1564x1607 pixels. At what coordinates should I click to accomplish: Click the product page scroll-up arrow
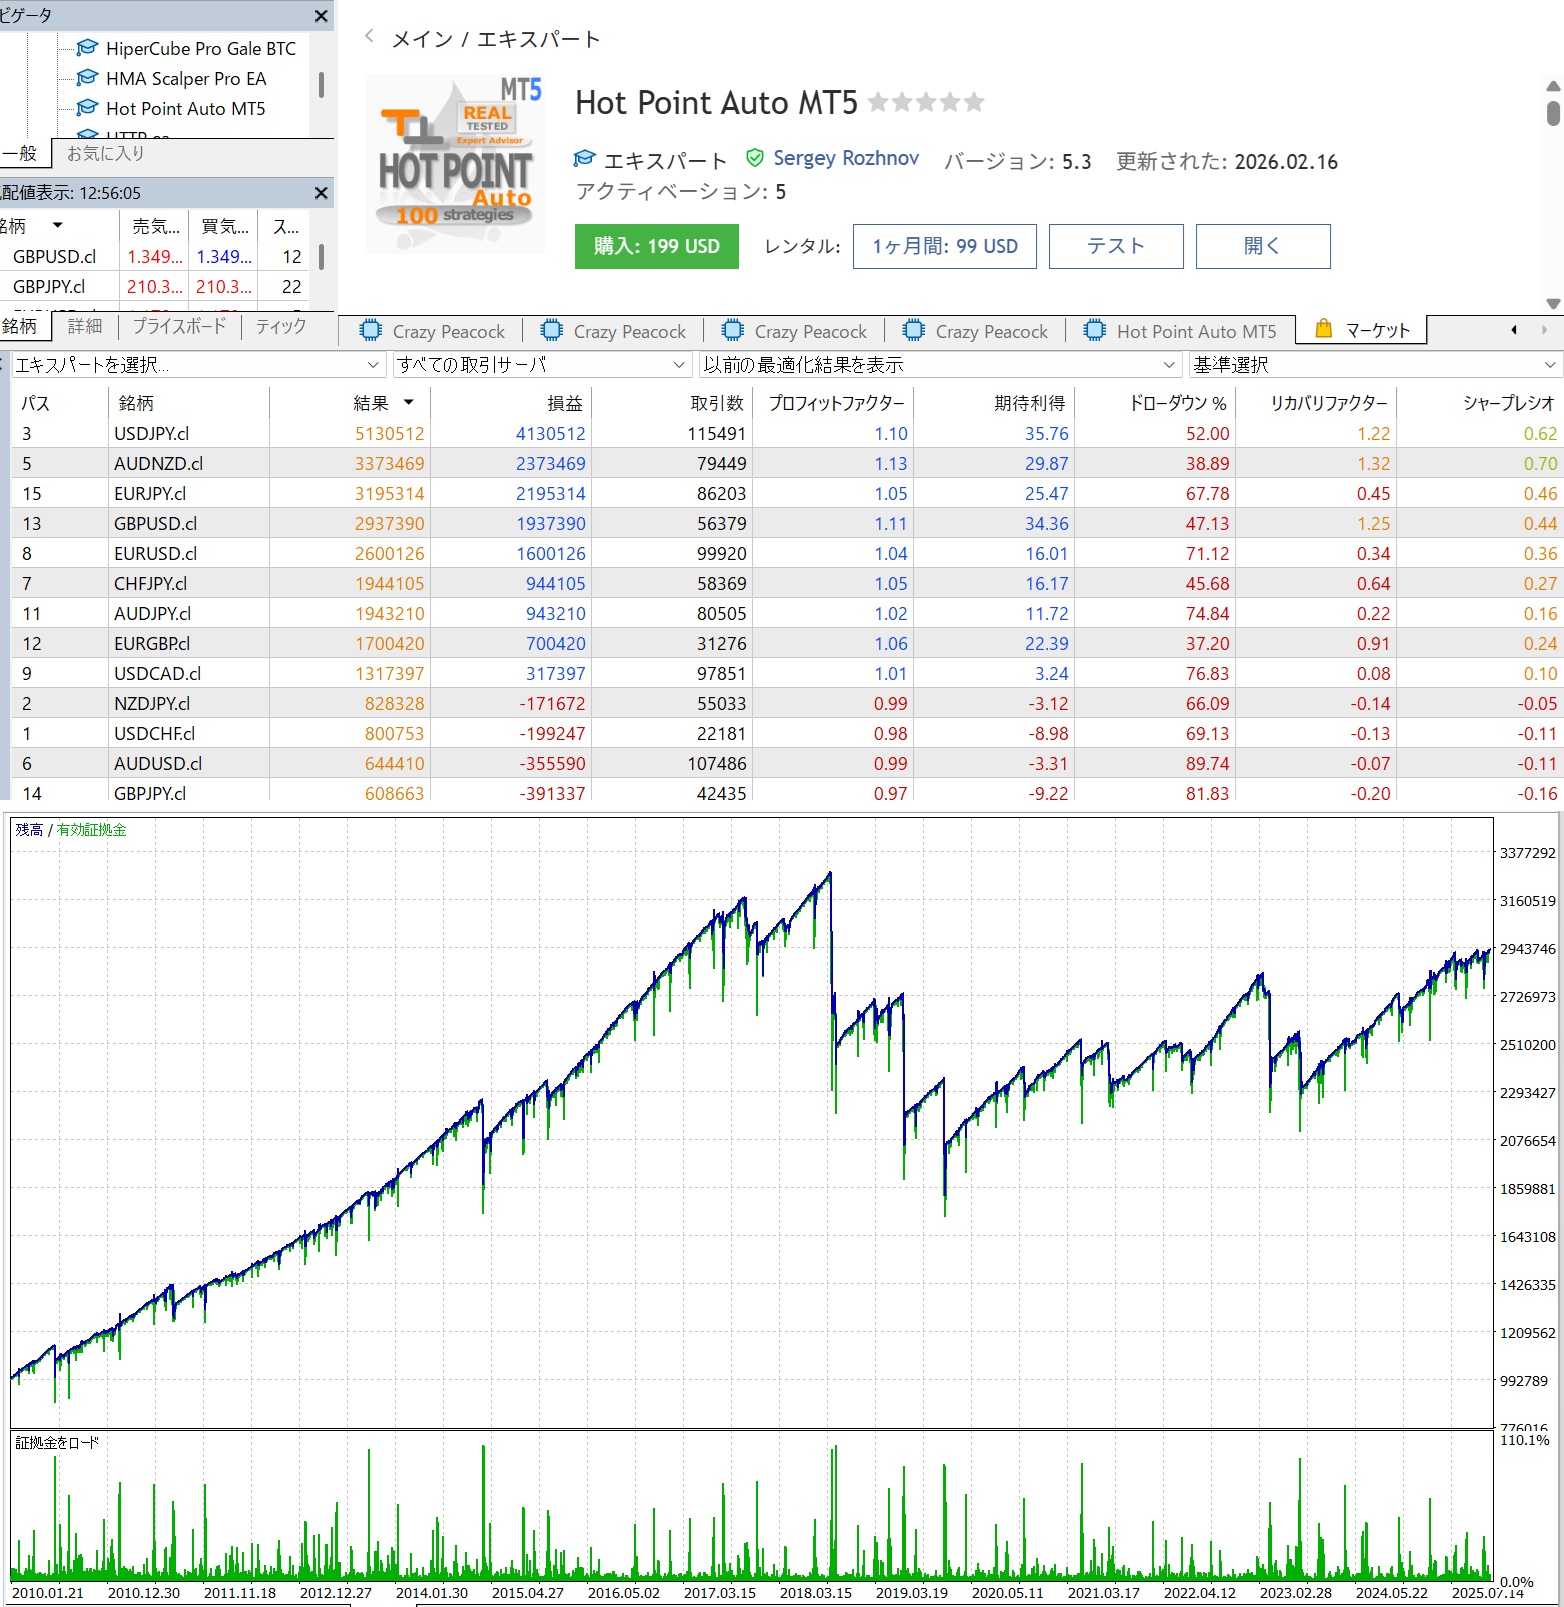pos(1553,86)
